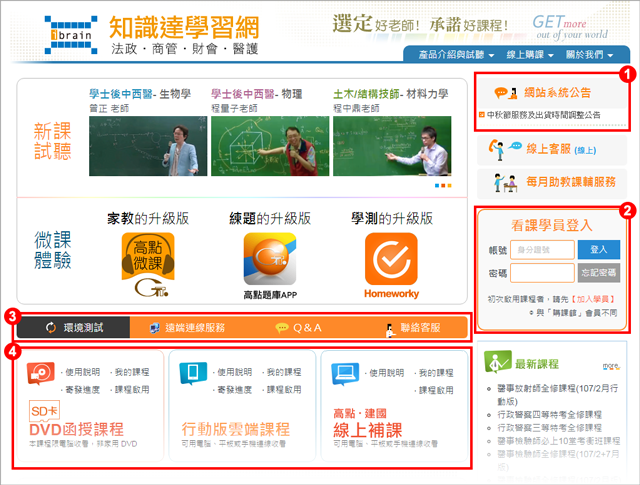640x485 pixels.
Task: Click the more link beside 最新課程
Action: click(612, 367)
